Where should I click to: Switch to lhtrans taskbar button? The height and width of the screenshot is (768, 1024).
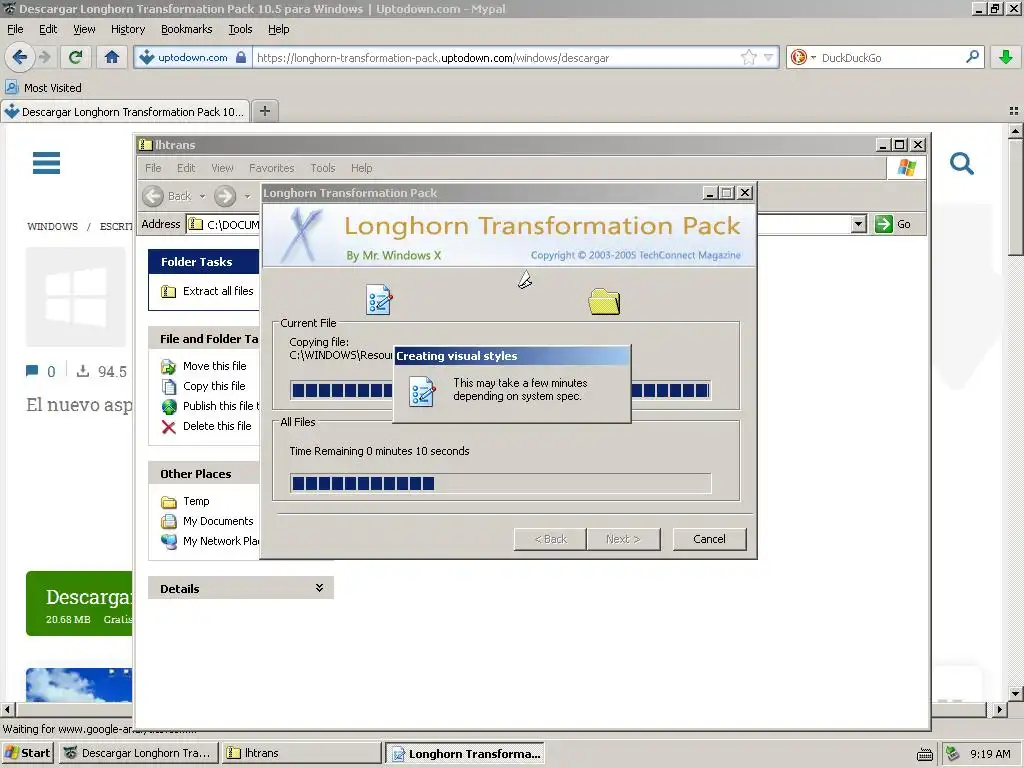301,753
